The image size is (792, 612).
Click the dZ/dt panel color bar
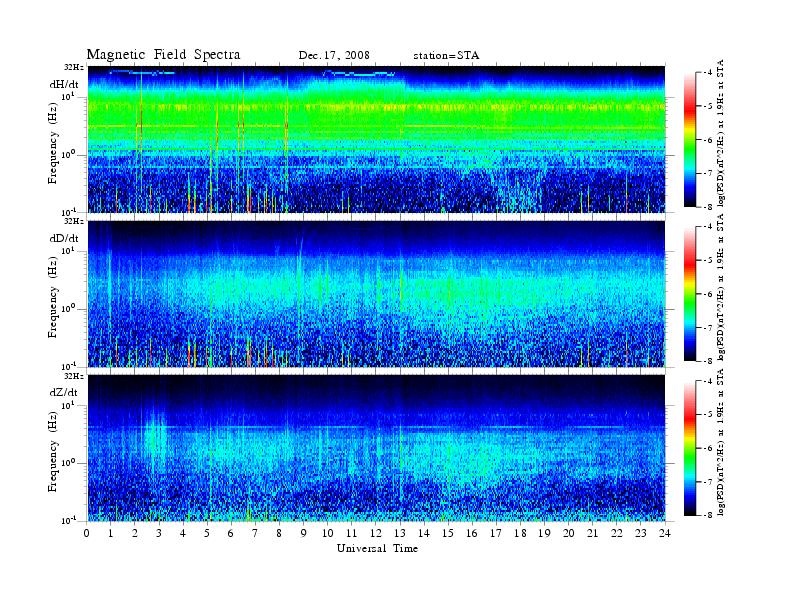coord(689,448)
